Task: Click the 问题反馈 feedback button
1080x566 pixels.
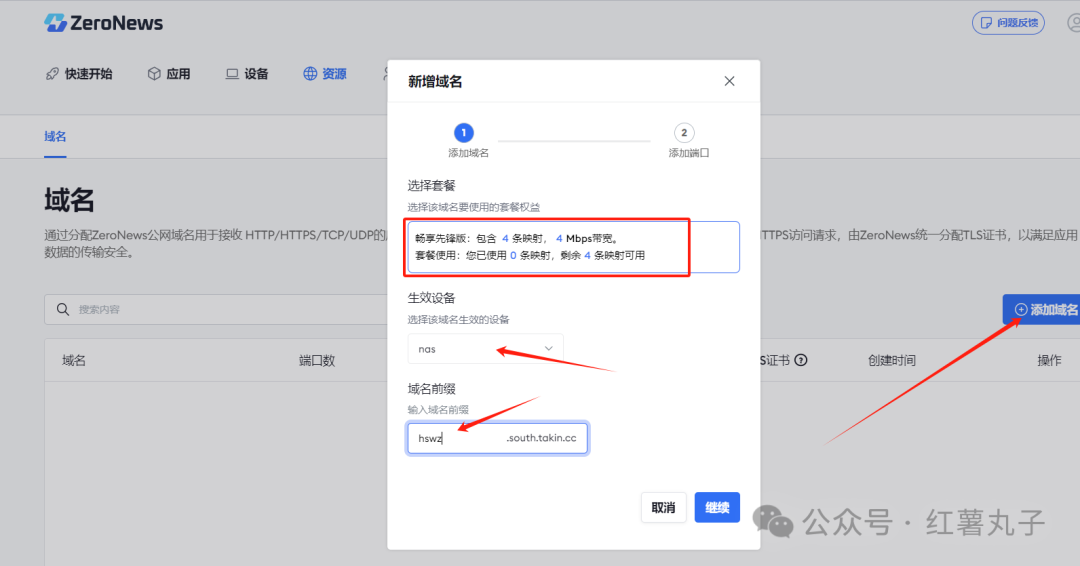Action: pyautogui.click(x=1008, y=23)
